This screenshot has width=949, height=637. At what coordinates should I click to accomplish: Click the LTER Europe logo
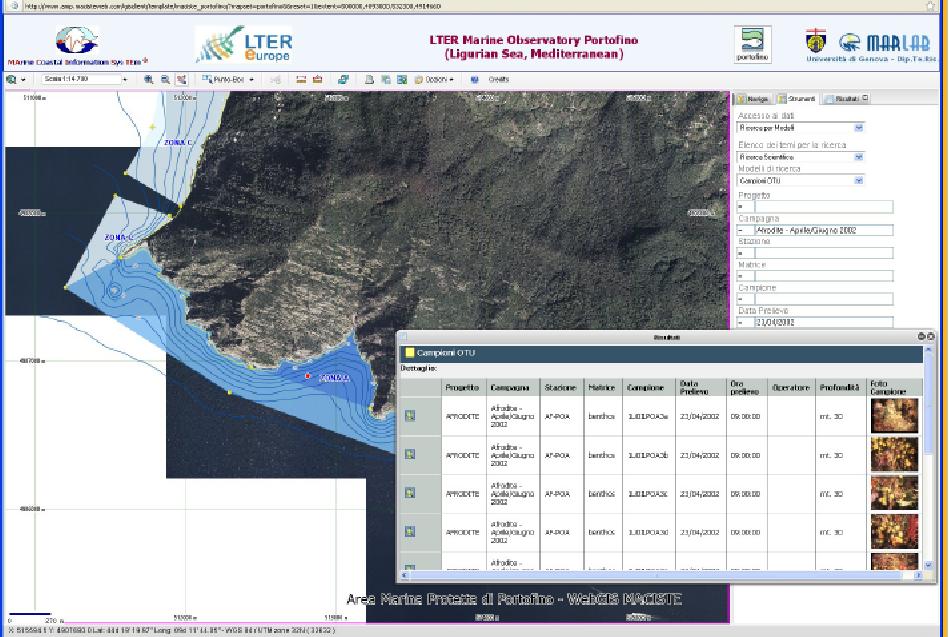click(245, 45)
